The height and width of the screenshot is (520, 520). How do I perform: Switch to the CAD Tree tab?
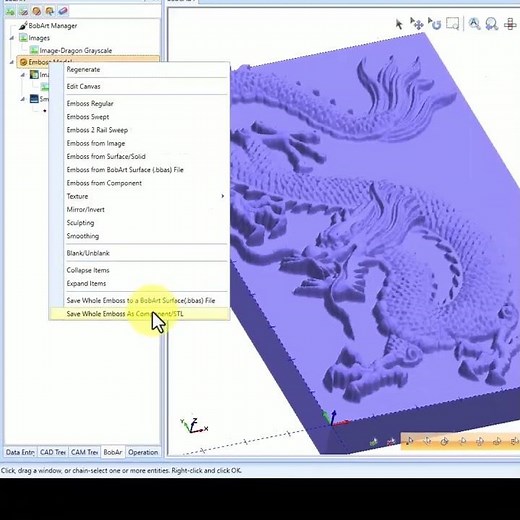coord(52,452)
